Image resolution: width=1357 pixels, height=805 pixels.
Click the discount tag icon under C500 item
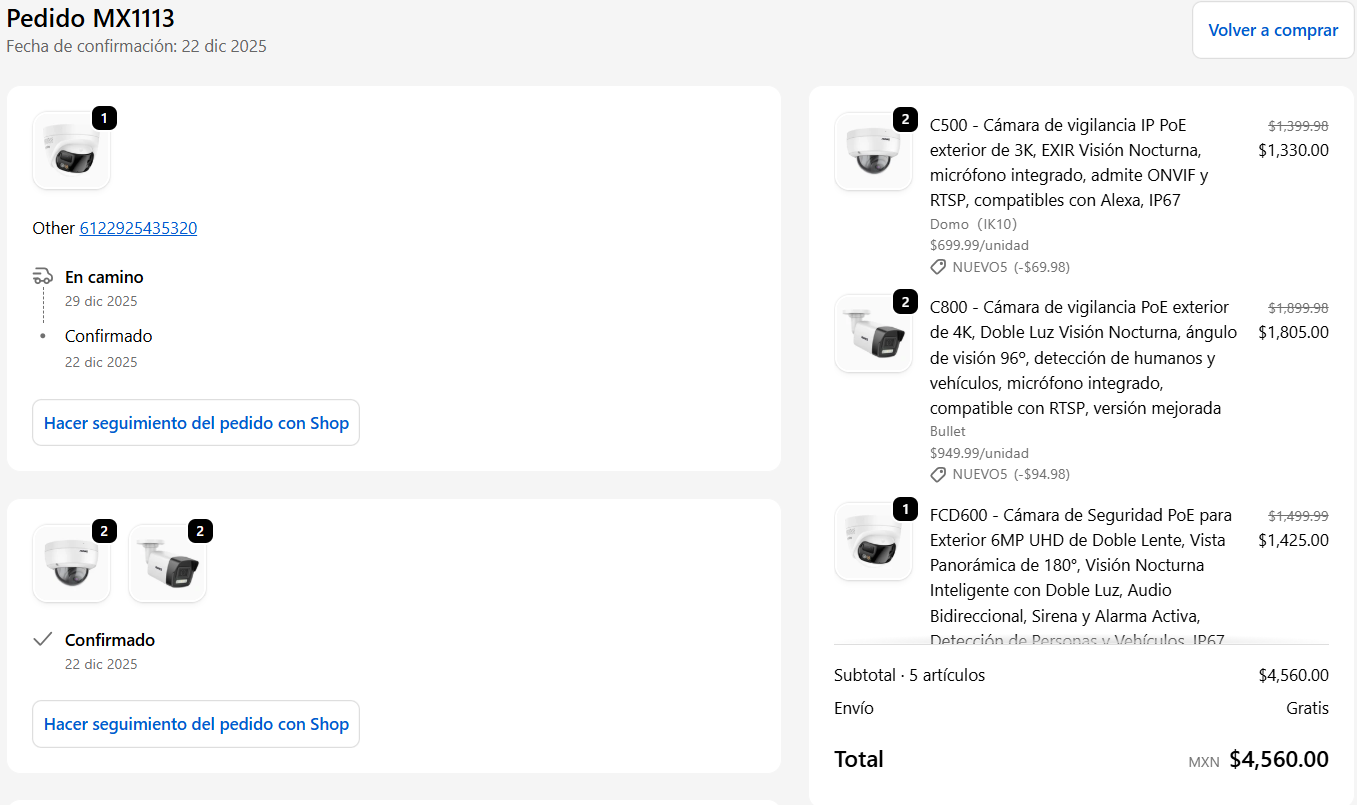pyautogui.click(x=938, y=267)
